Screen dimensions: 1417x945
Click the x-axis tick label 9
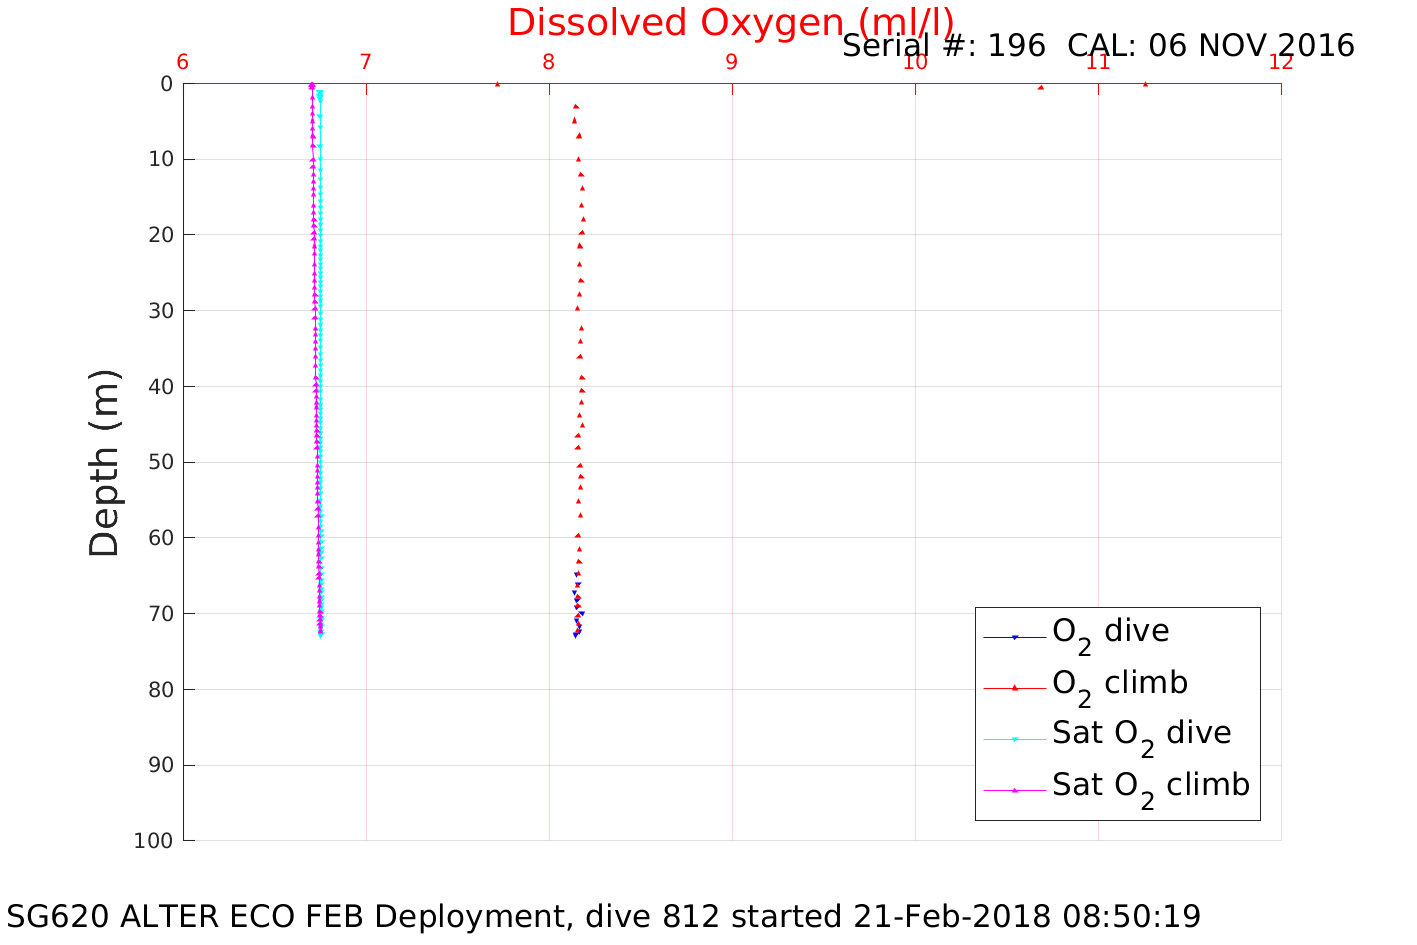pos(732,62)
